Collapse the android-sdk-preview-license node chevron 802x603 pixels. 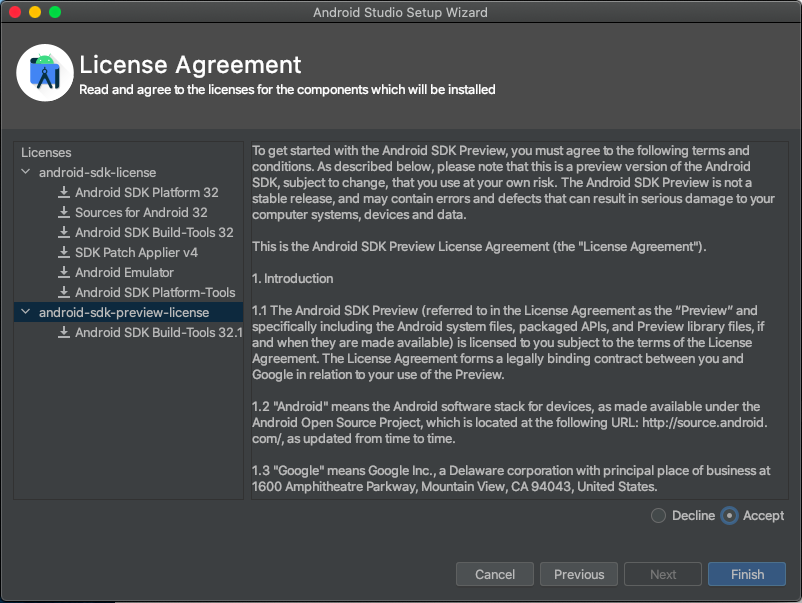[x=26, y=311]
